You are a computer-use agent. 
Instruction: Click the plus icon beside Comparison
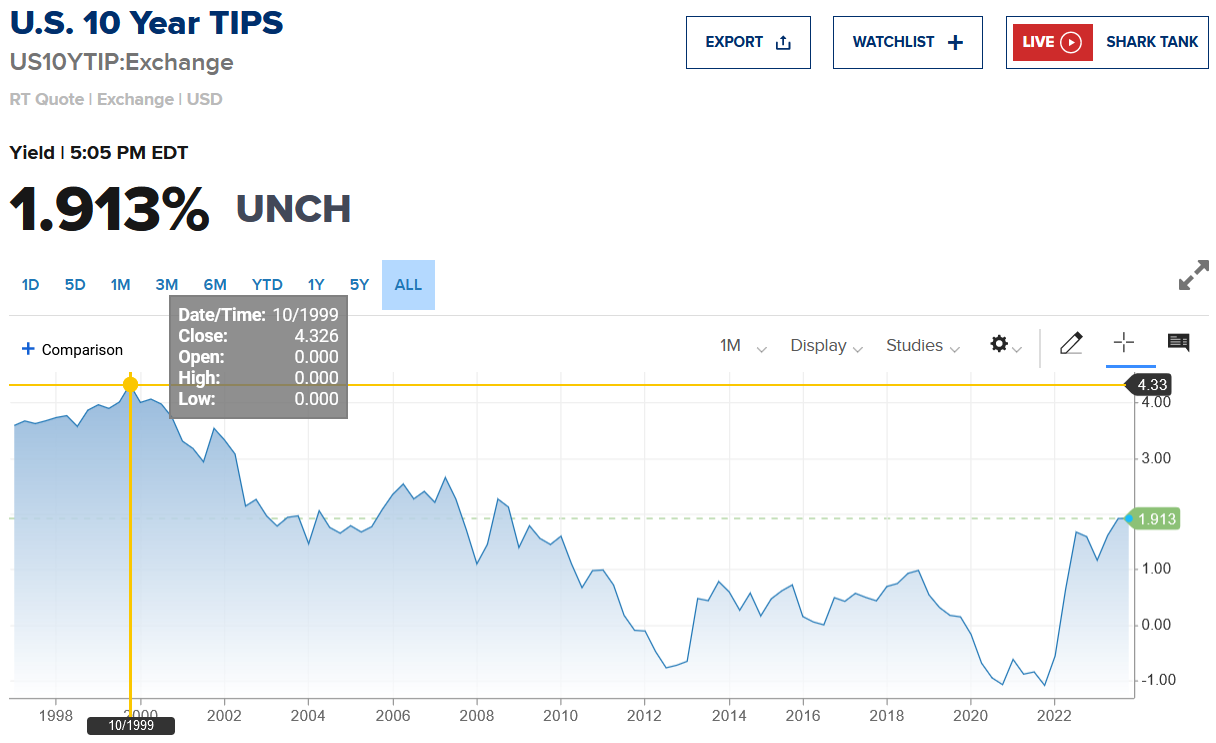28,349
